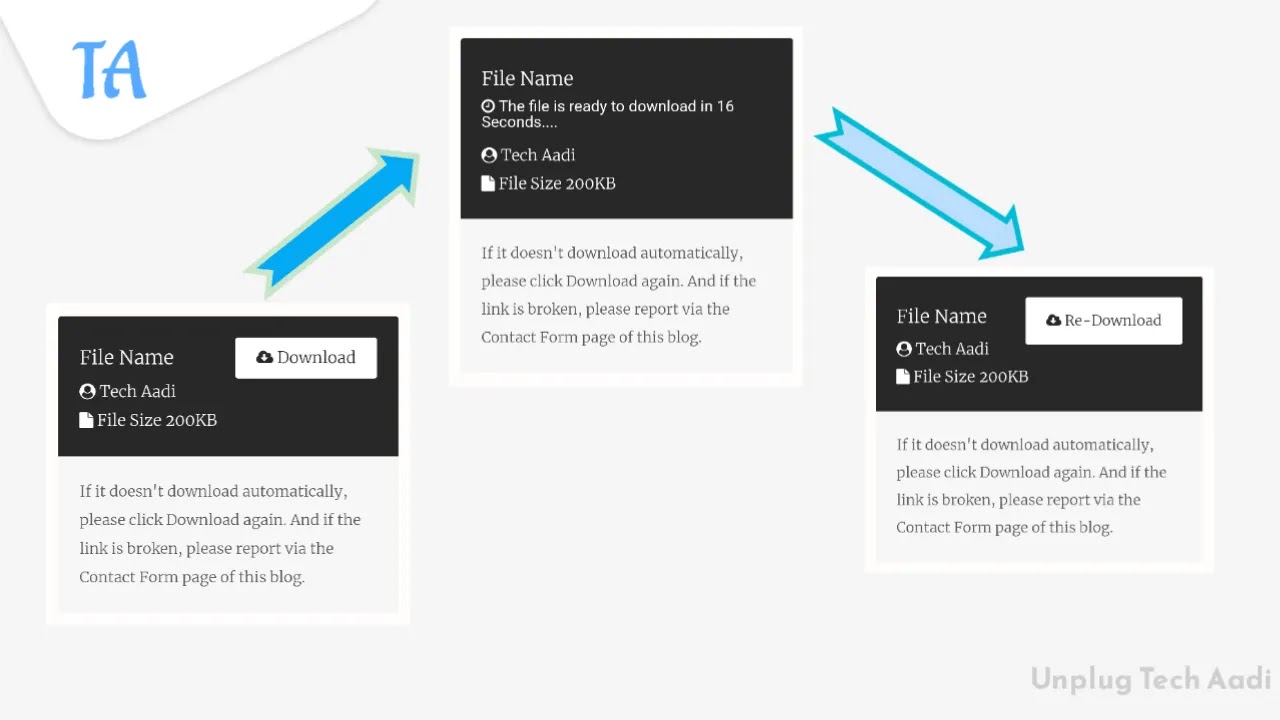Click the file icon in the left card

(86, 420)
